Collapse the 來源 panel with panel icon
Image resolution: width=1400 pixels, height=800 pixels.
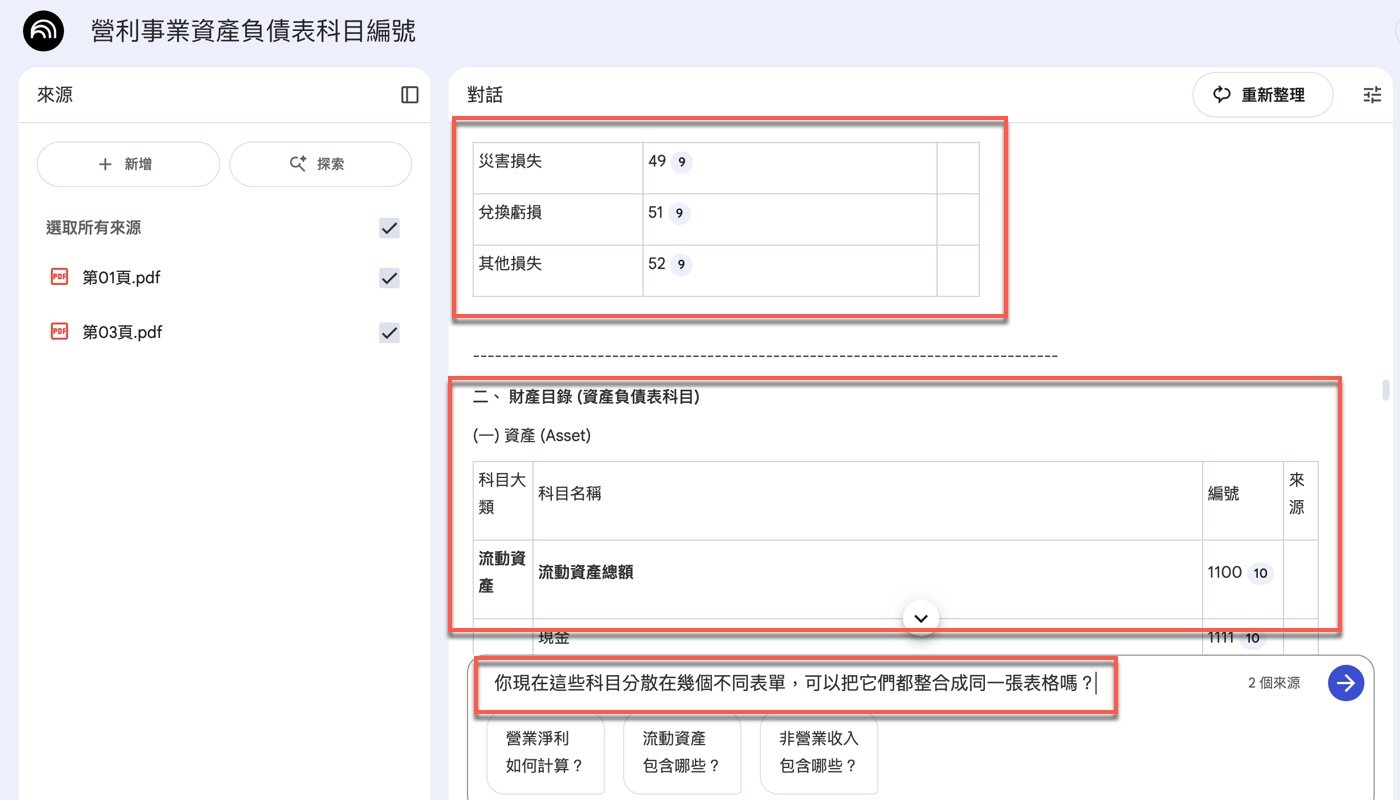pos(409,93)
